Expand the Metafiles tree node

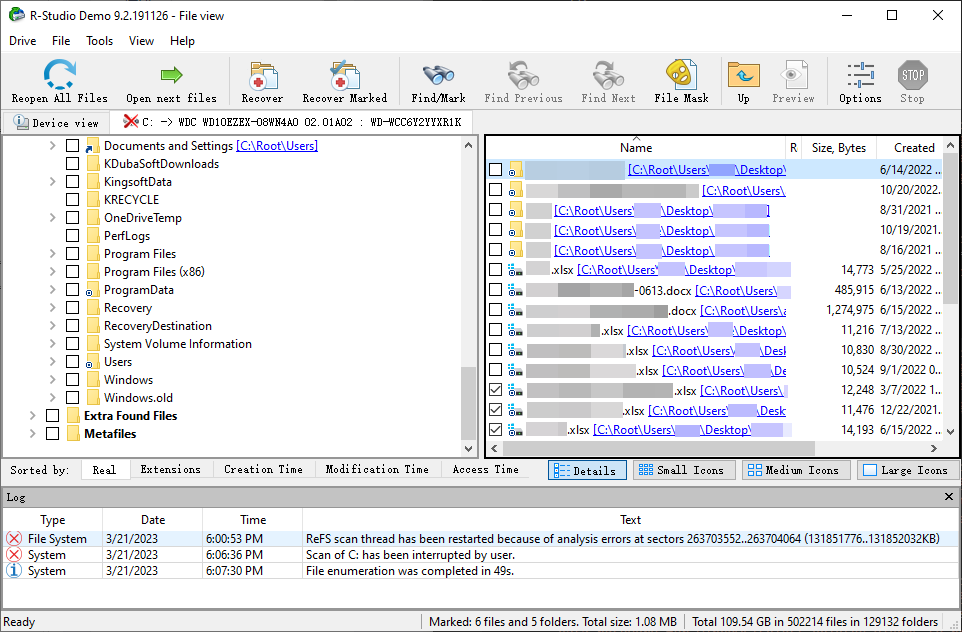[x=33, y=434]
